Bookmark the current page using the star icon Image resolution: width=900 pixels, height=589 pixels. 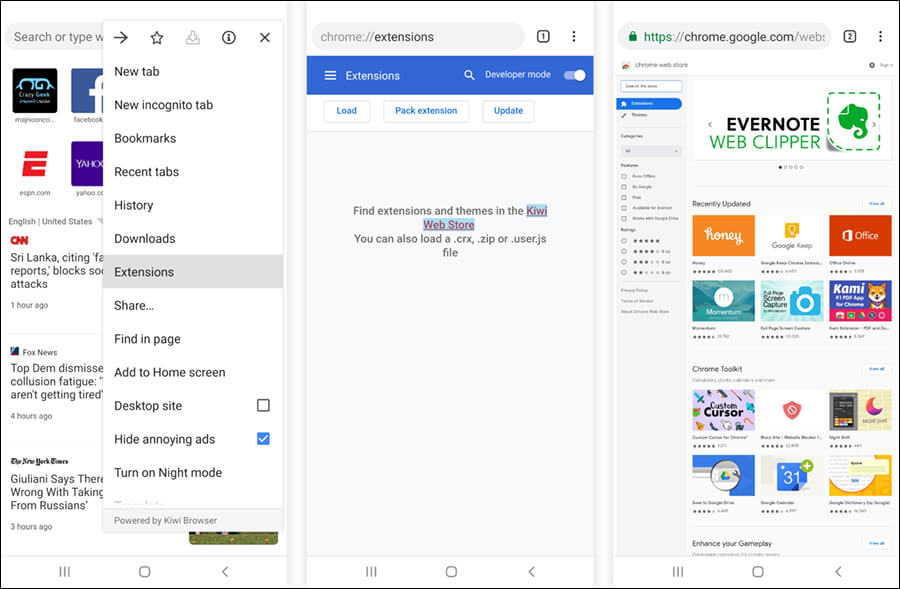(x=156, y=37)
